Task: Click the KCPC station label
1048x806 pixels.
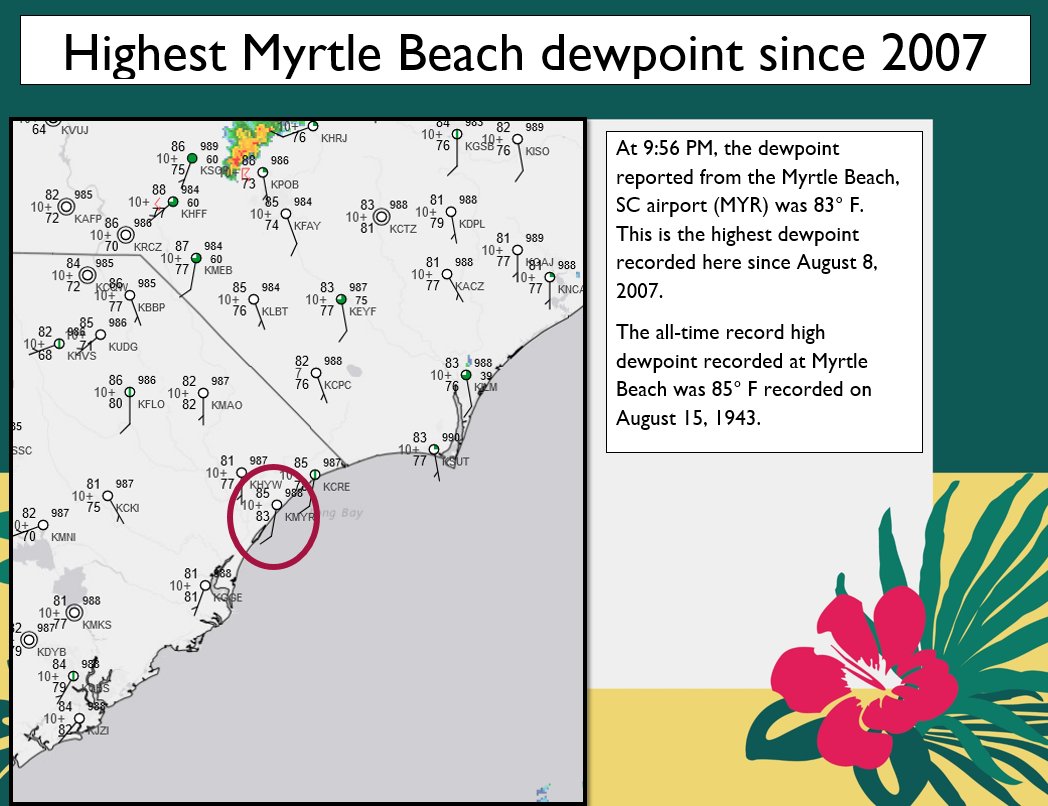Action: pyautogui.click(x=338, y=385)
